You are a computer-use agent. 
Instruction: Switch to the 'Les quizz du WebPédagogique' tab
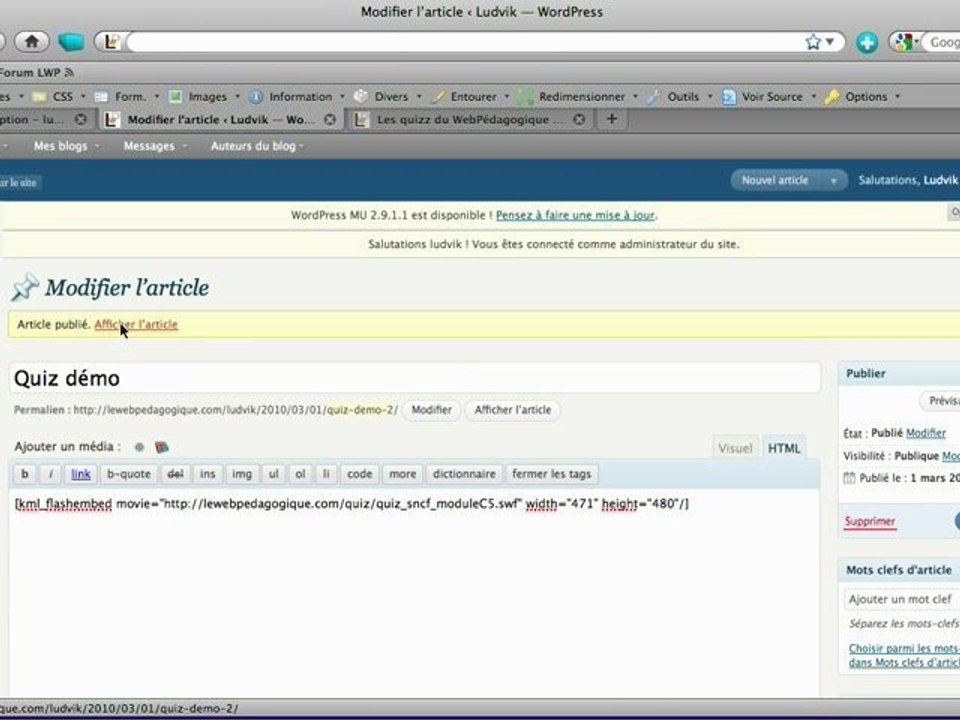click(x=471, y=119)
